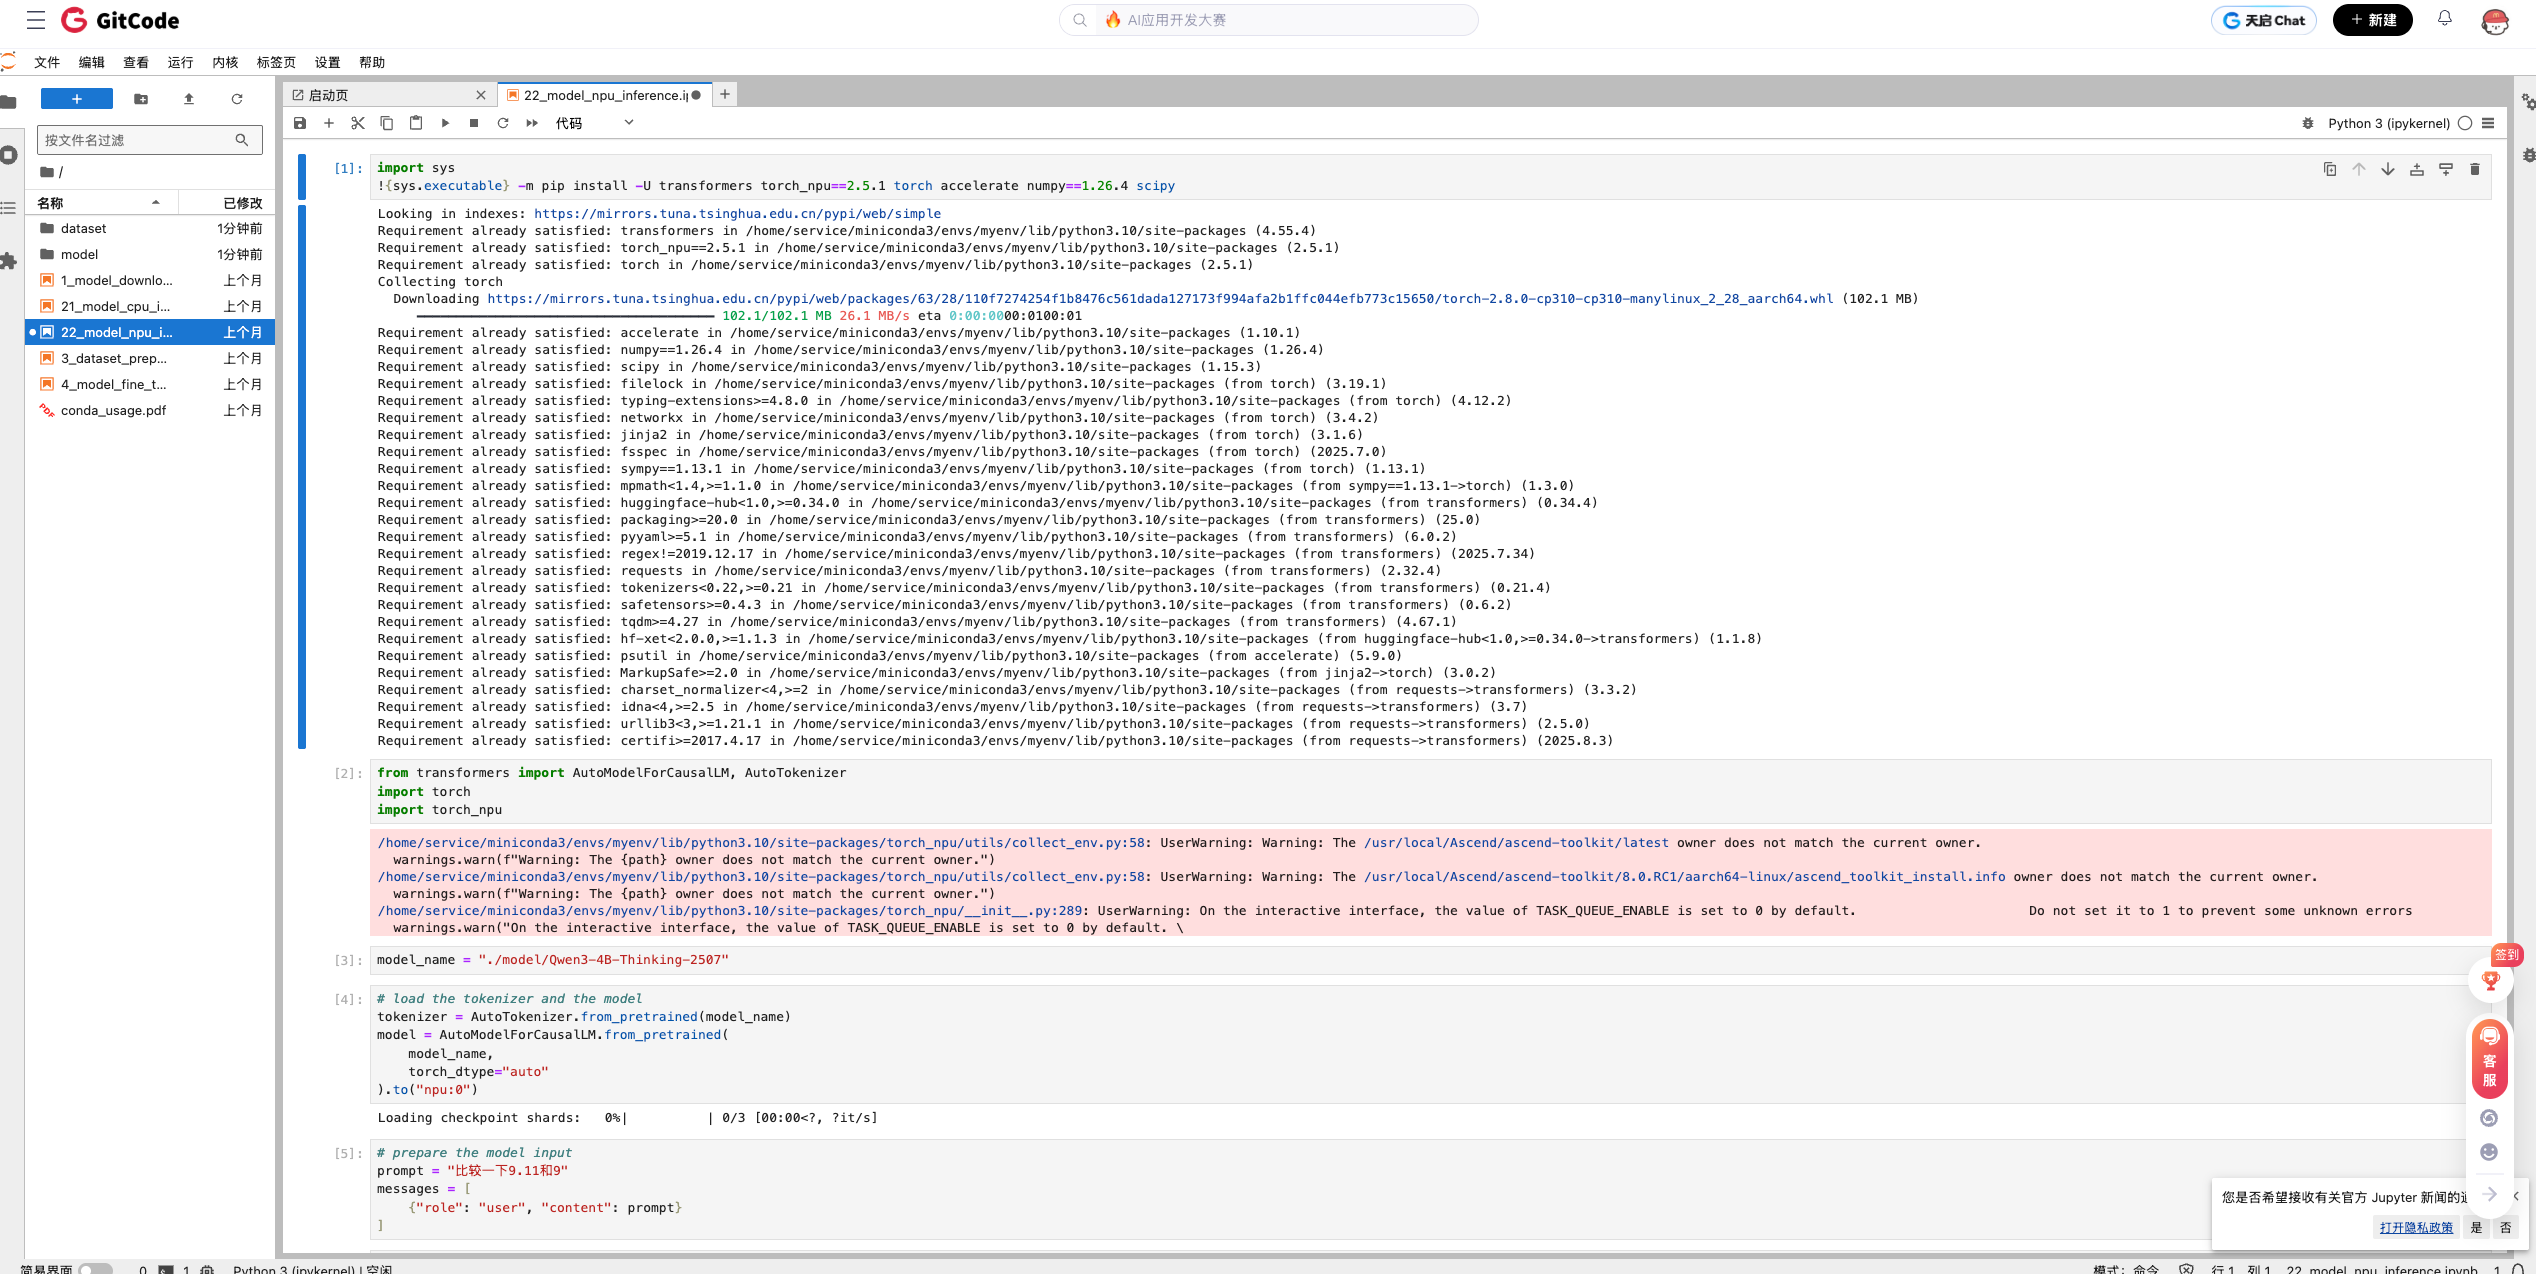
Task: Open the 打开隐私政策 privacy link
Action: click(2414, 1227)
